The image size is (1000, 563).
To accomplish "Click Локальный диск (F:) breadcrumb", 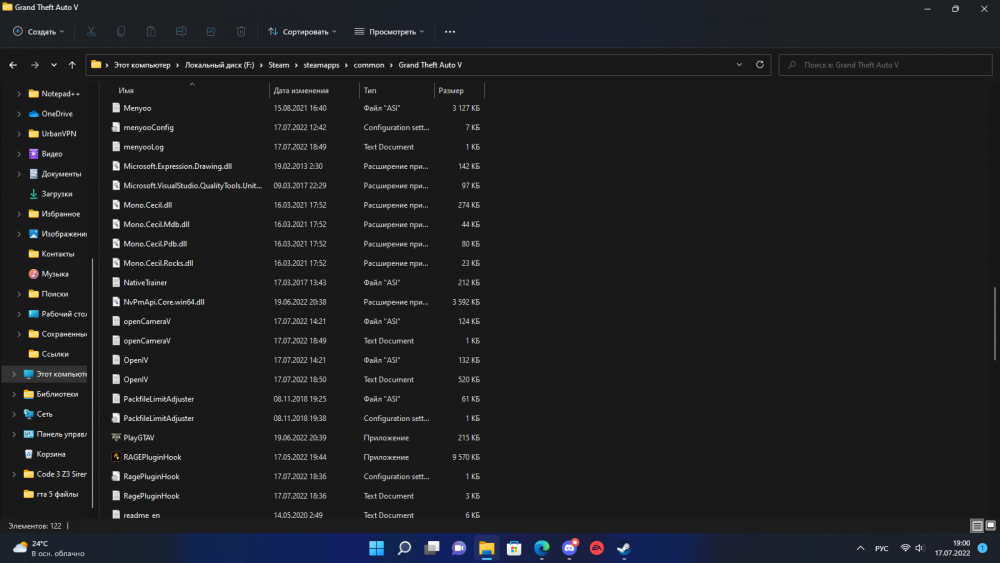I will click(219, 65).
